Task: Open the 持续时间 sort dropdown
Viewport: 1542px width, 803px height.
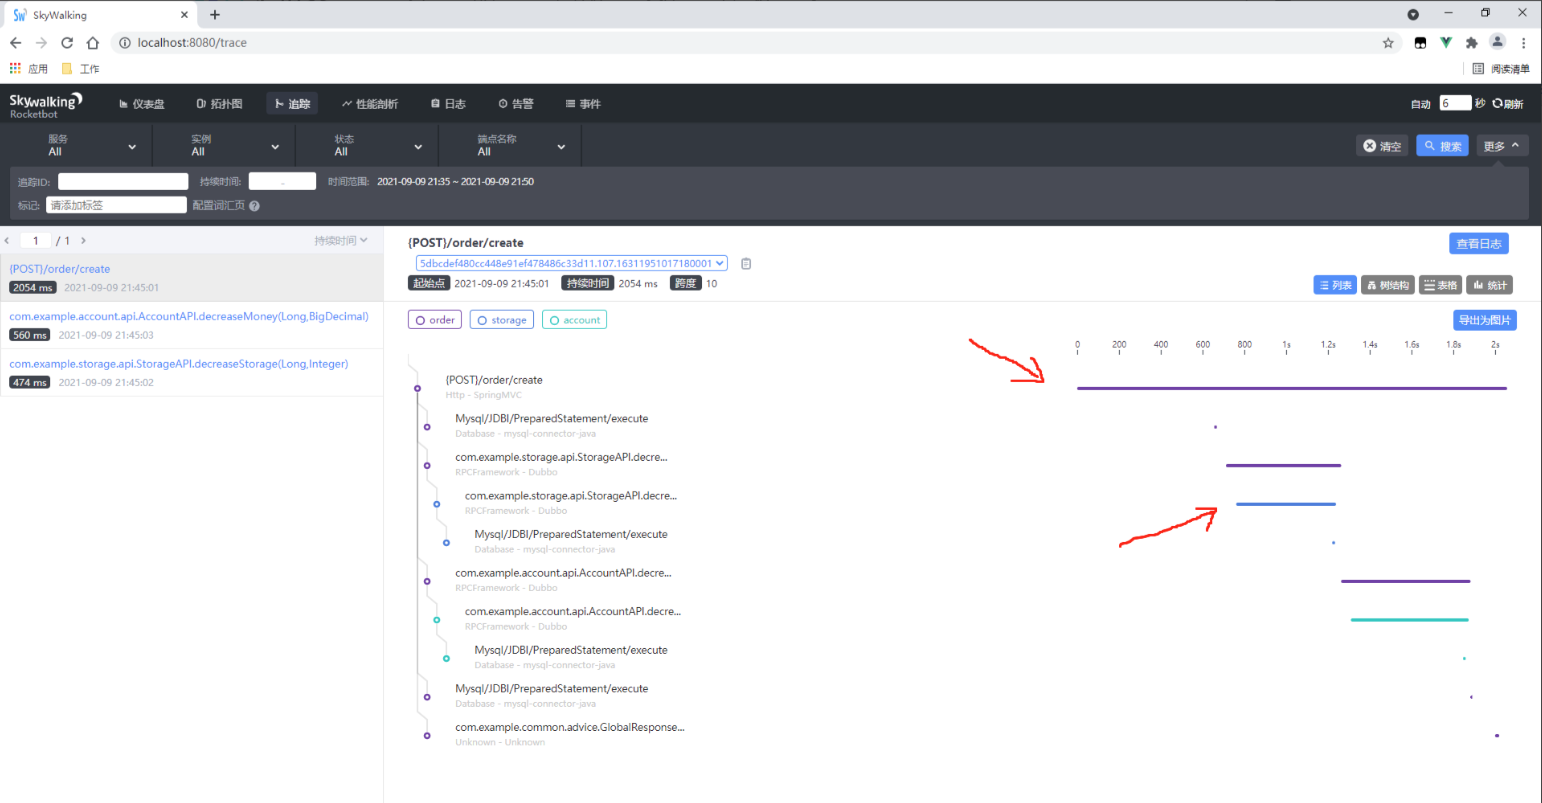Action: point(341,241)
